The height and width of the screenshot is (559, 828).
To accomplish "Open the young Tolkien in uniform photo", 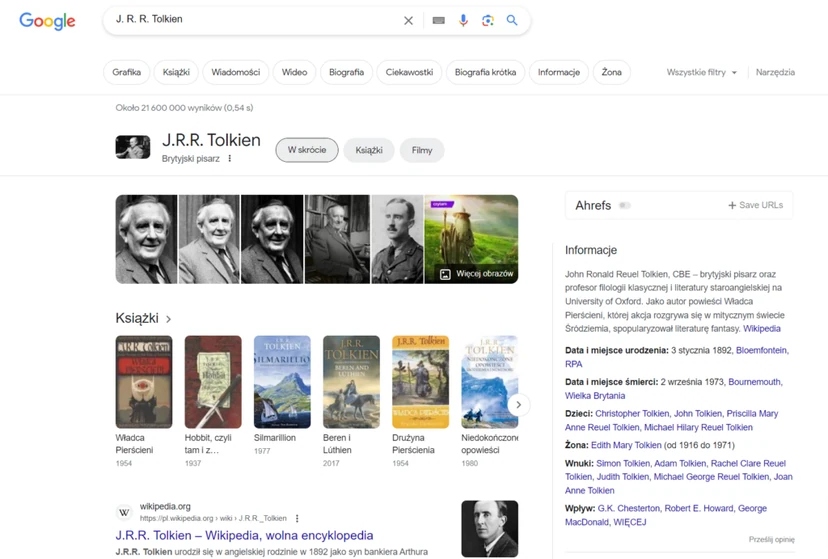I will (397, 239).
